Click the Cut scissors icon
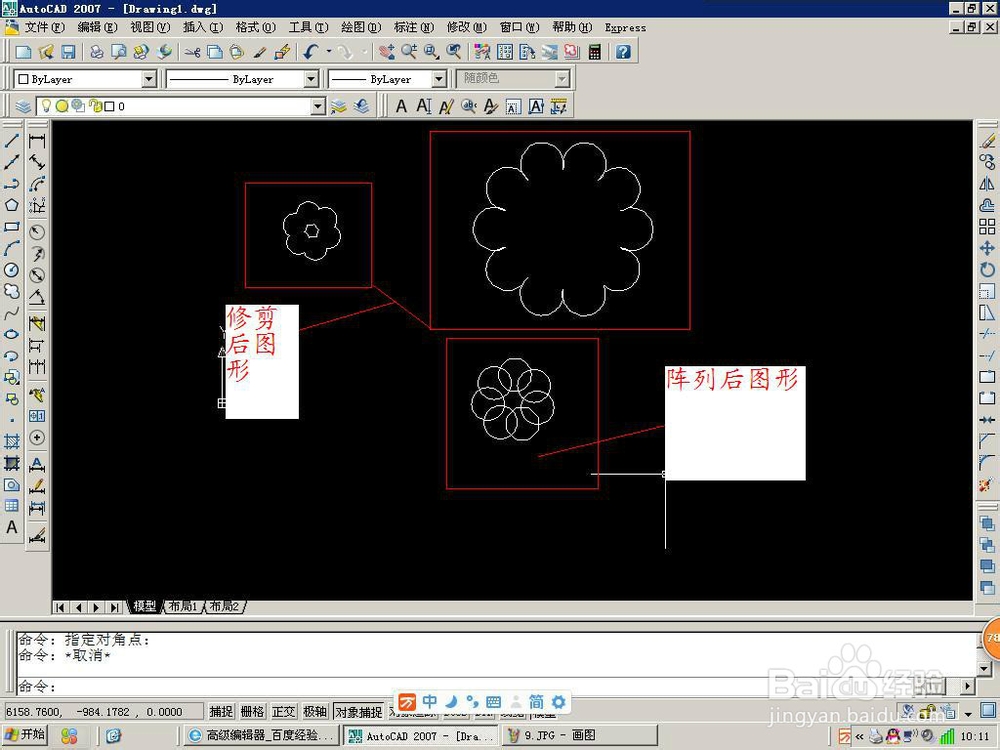 (192, 52)
